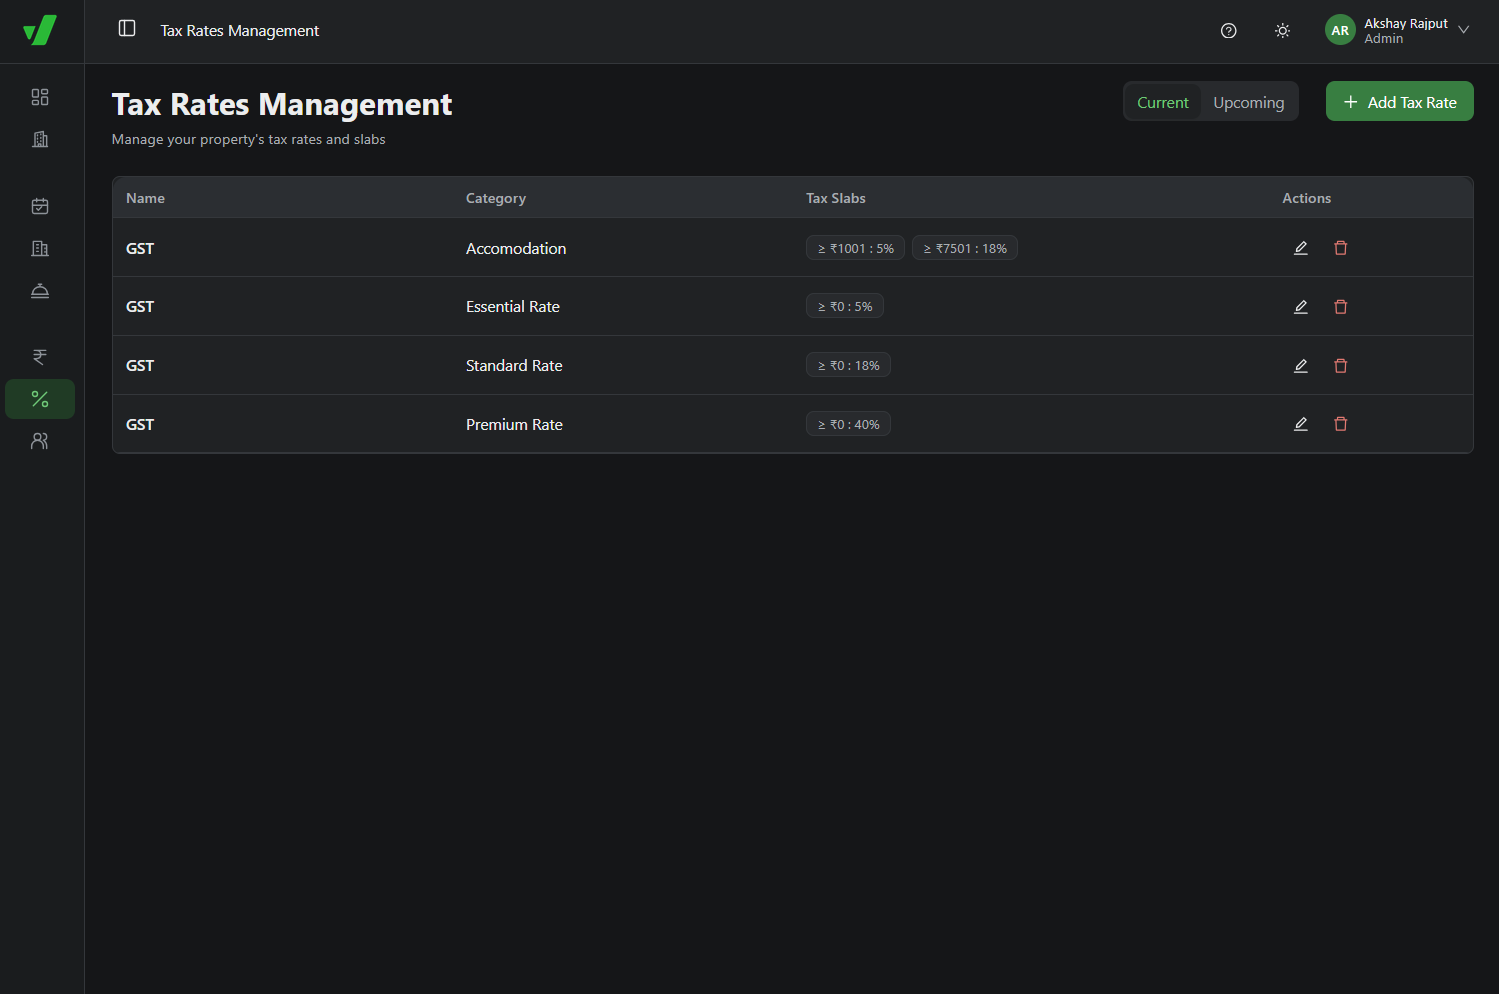Screen dimensions: 1499x994
Task: Delete the Premium Rate GST row
Action: [x=1341, y=424]
